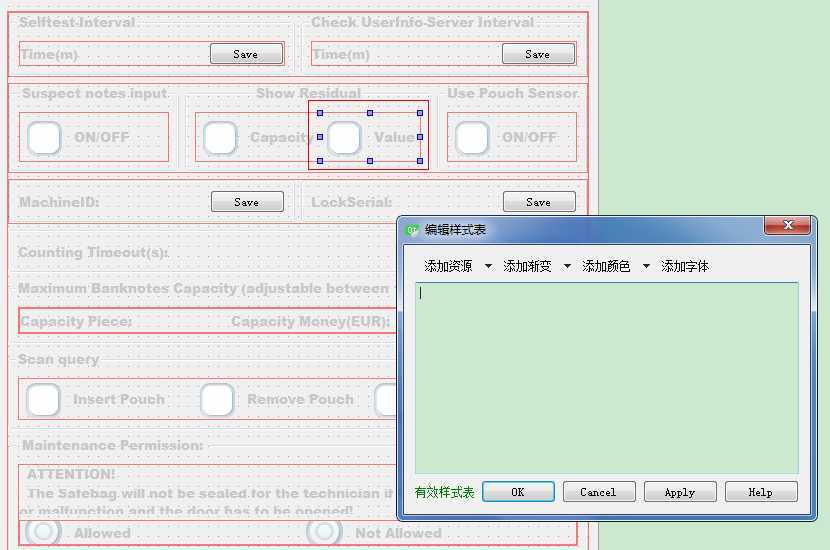Toggle the Capacity checkbox under Show Residual

pos(220,138)
